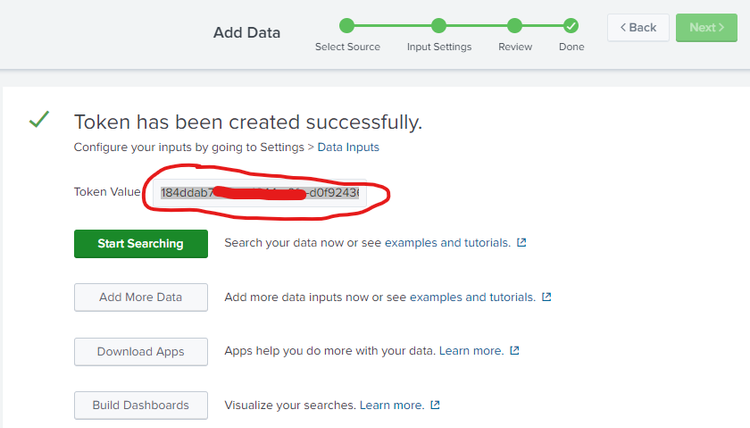Screen dimensions: 750x428
Task: Click external link icon beside Download Apps Learn more
Action: tap(515, 351)
